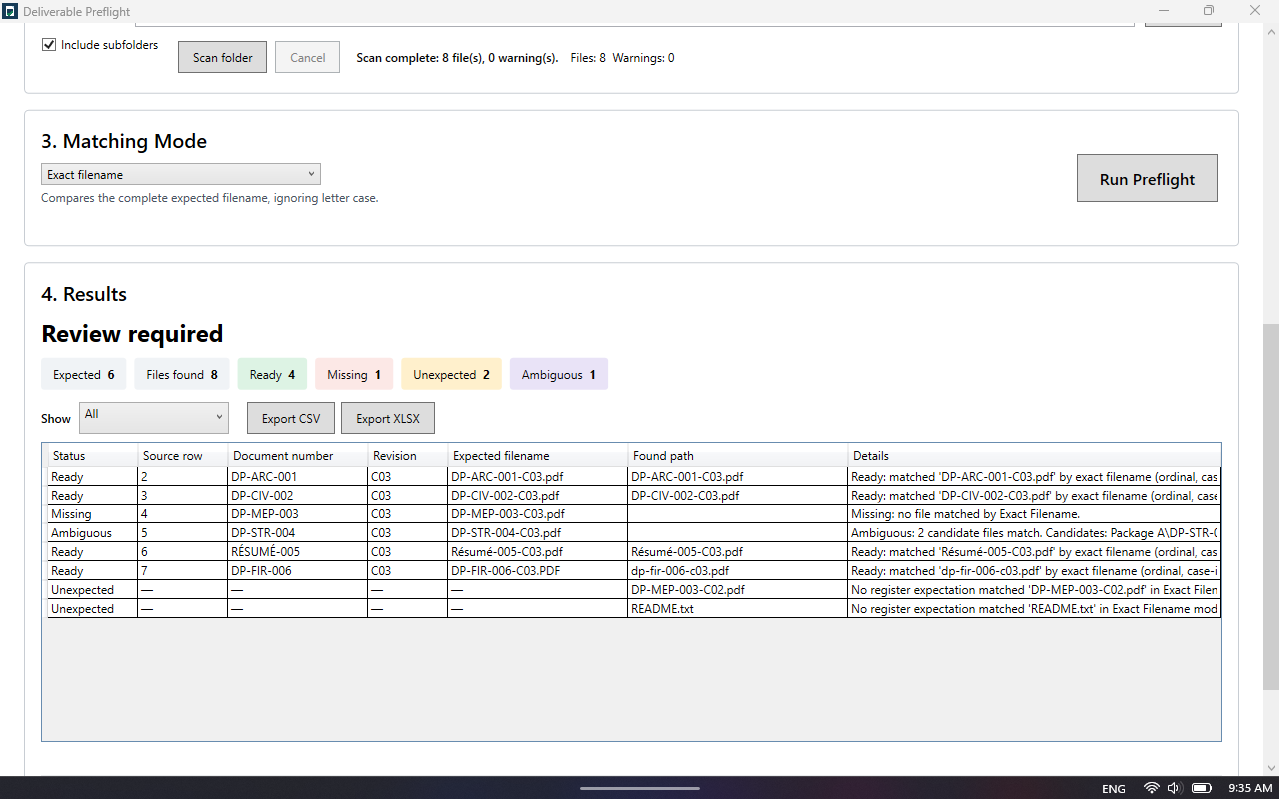Click the greyed-out Cancel button

click(x=308, y=57)
